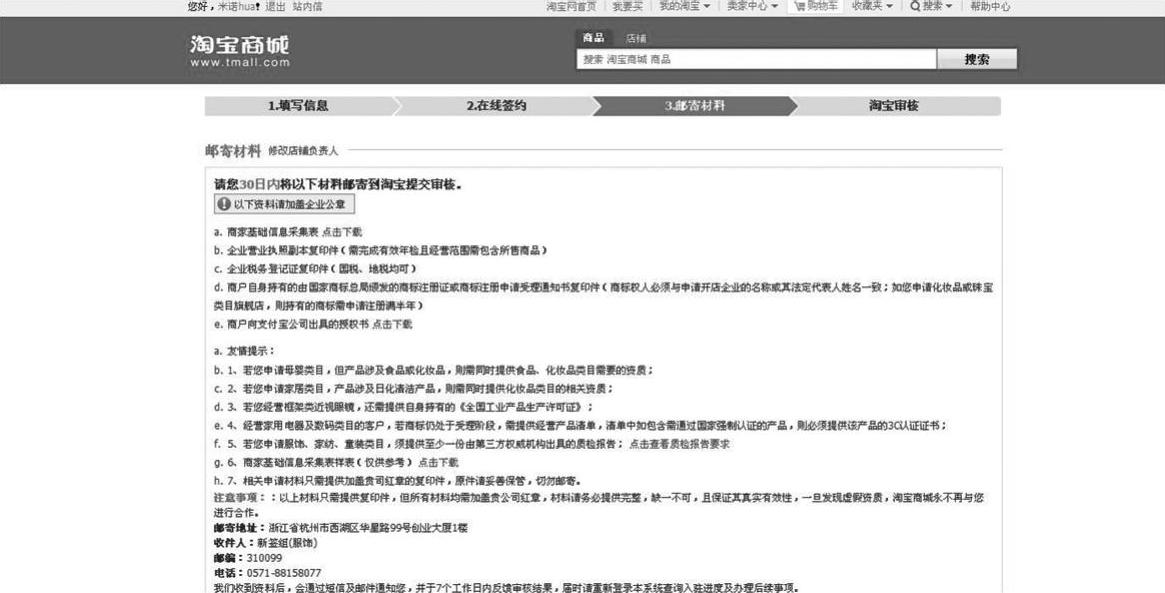Click the magnifier icon beside 搜索 menu
This screenshot has width=1165, height=593.
coord(915,6)
